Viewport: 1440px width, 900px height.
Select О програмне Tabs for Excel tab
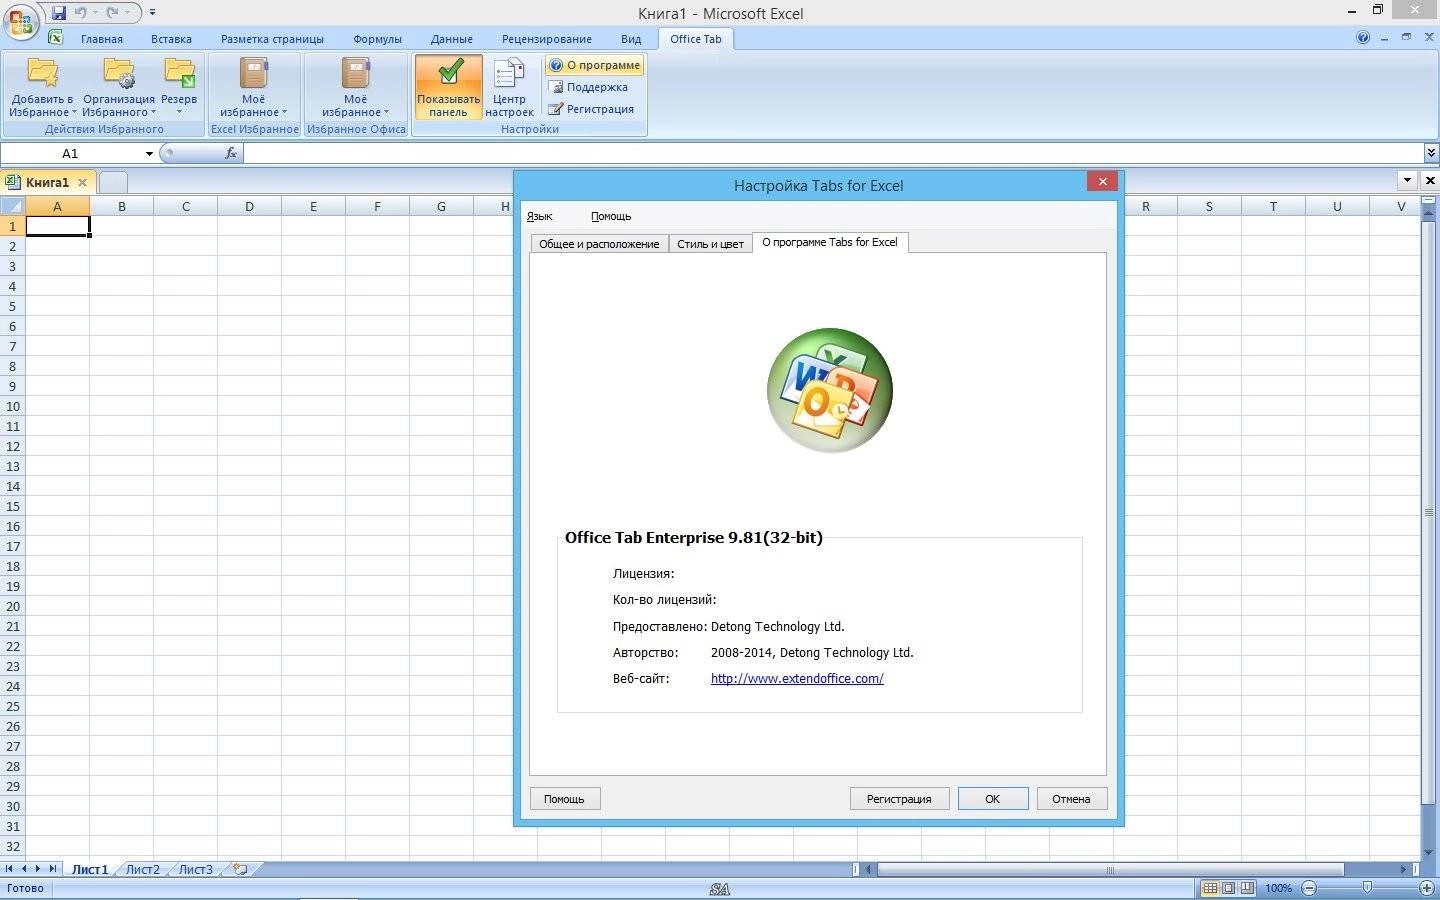click(830, 242)
